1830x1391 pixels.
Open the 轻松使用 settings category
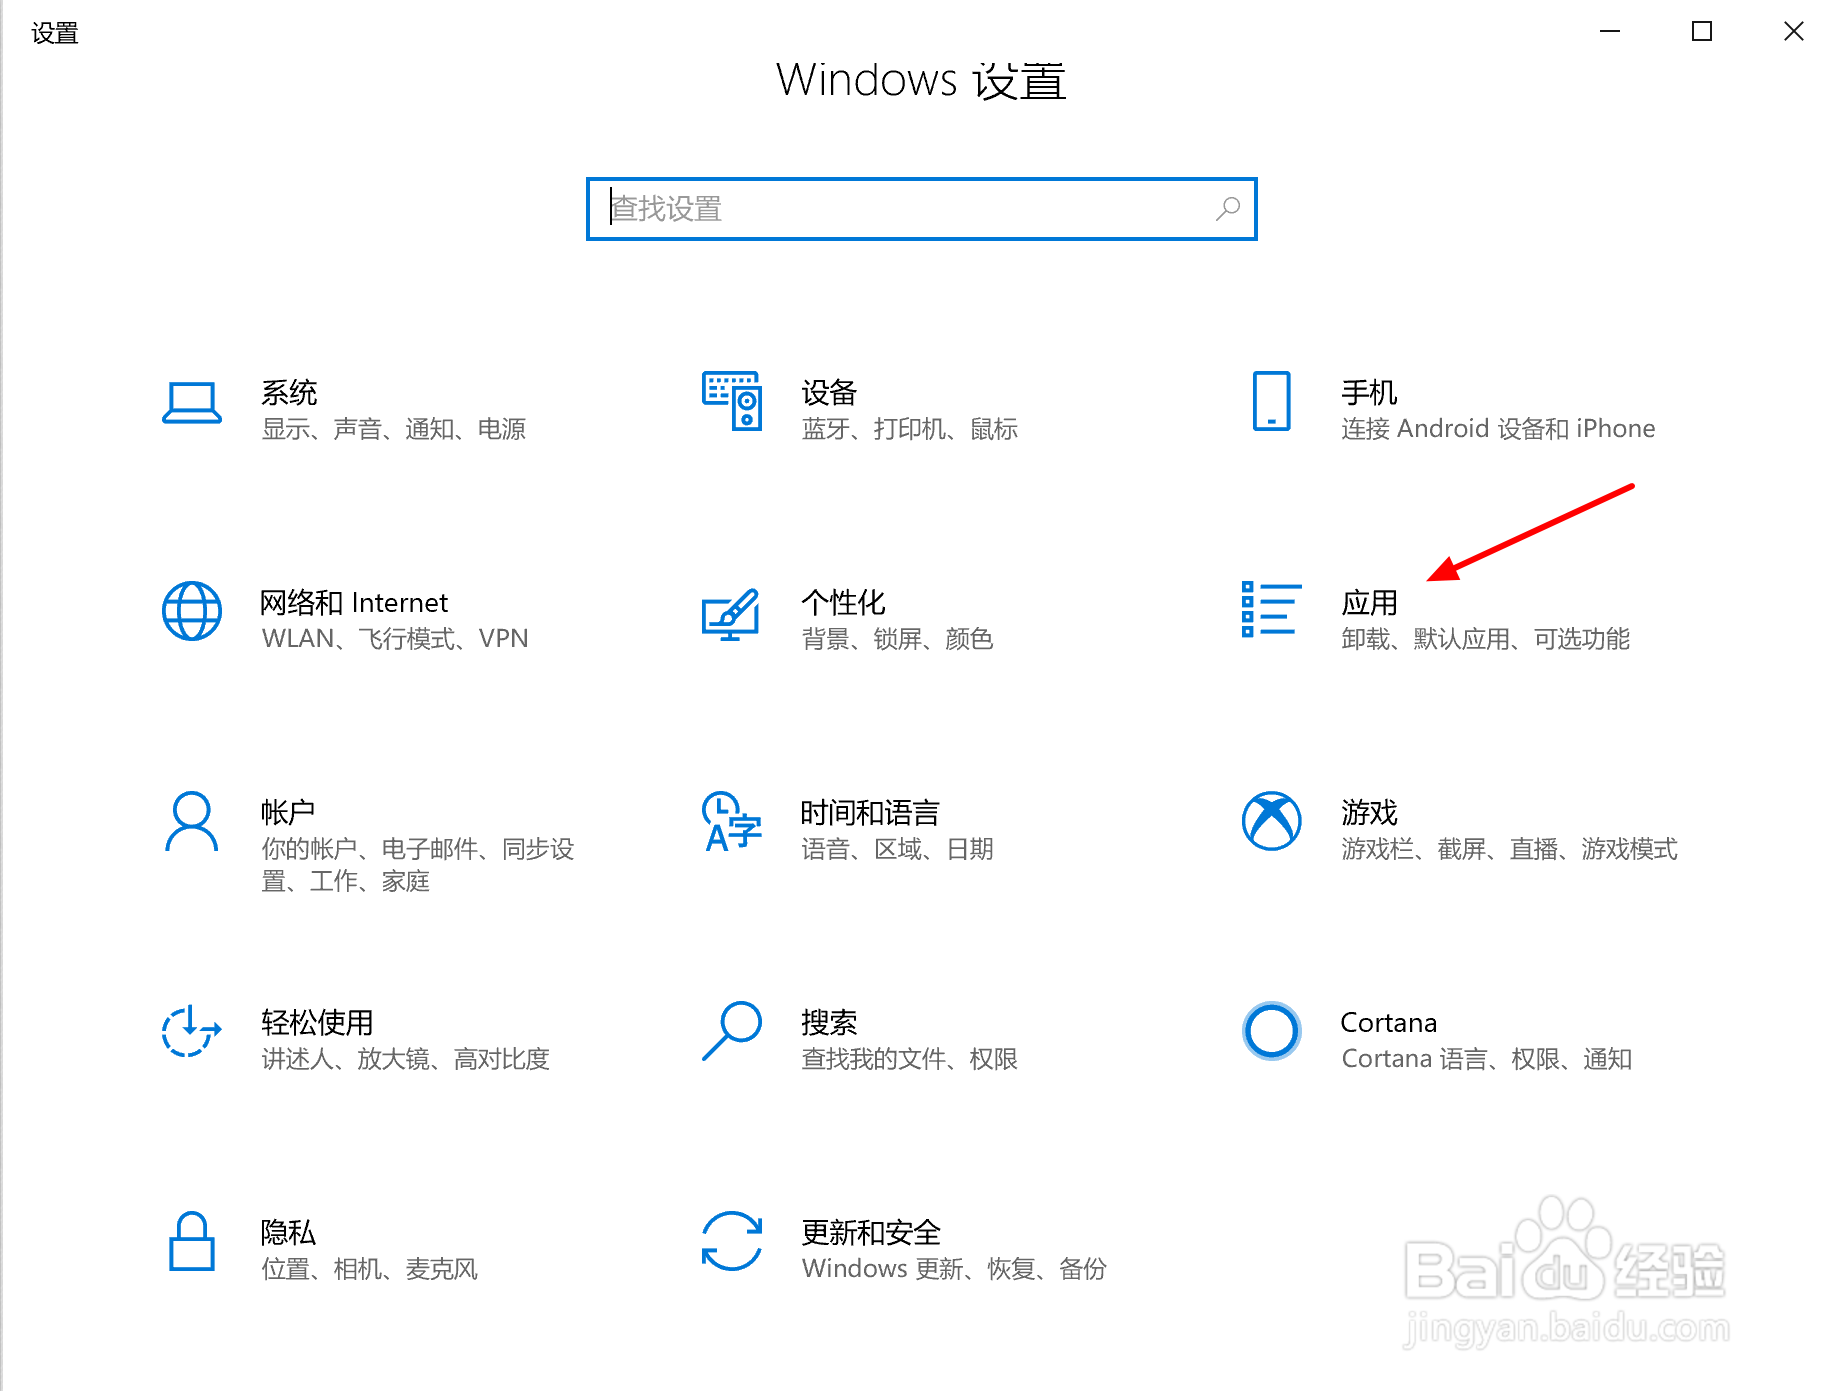pyautogui.click(x=317, y=1022)
